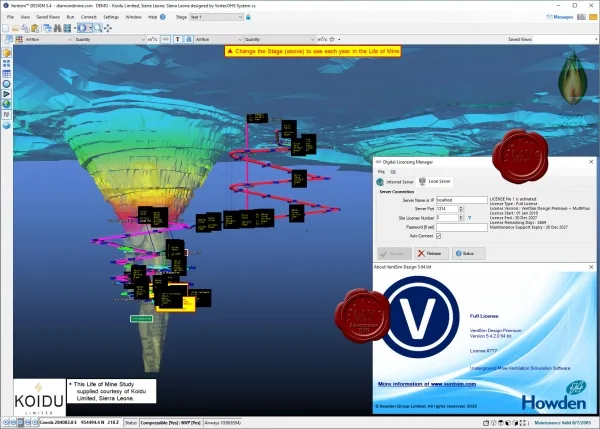Screen dimensions: 600x429
Task: Click the magnifier zoom icon
Action: click(x=98, y=28)
